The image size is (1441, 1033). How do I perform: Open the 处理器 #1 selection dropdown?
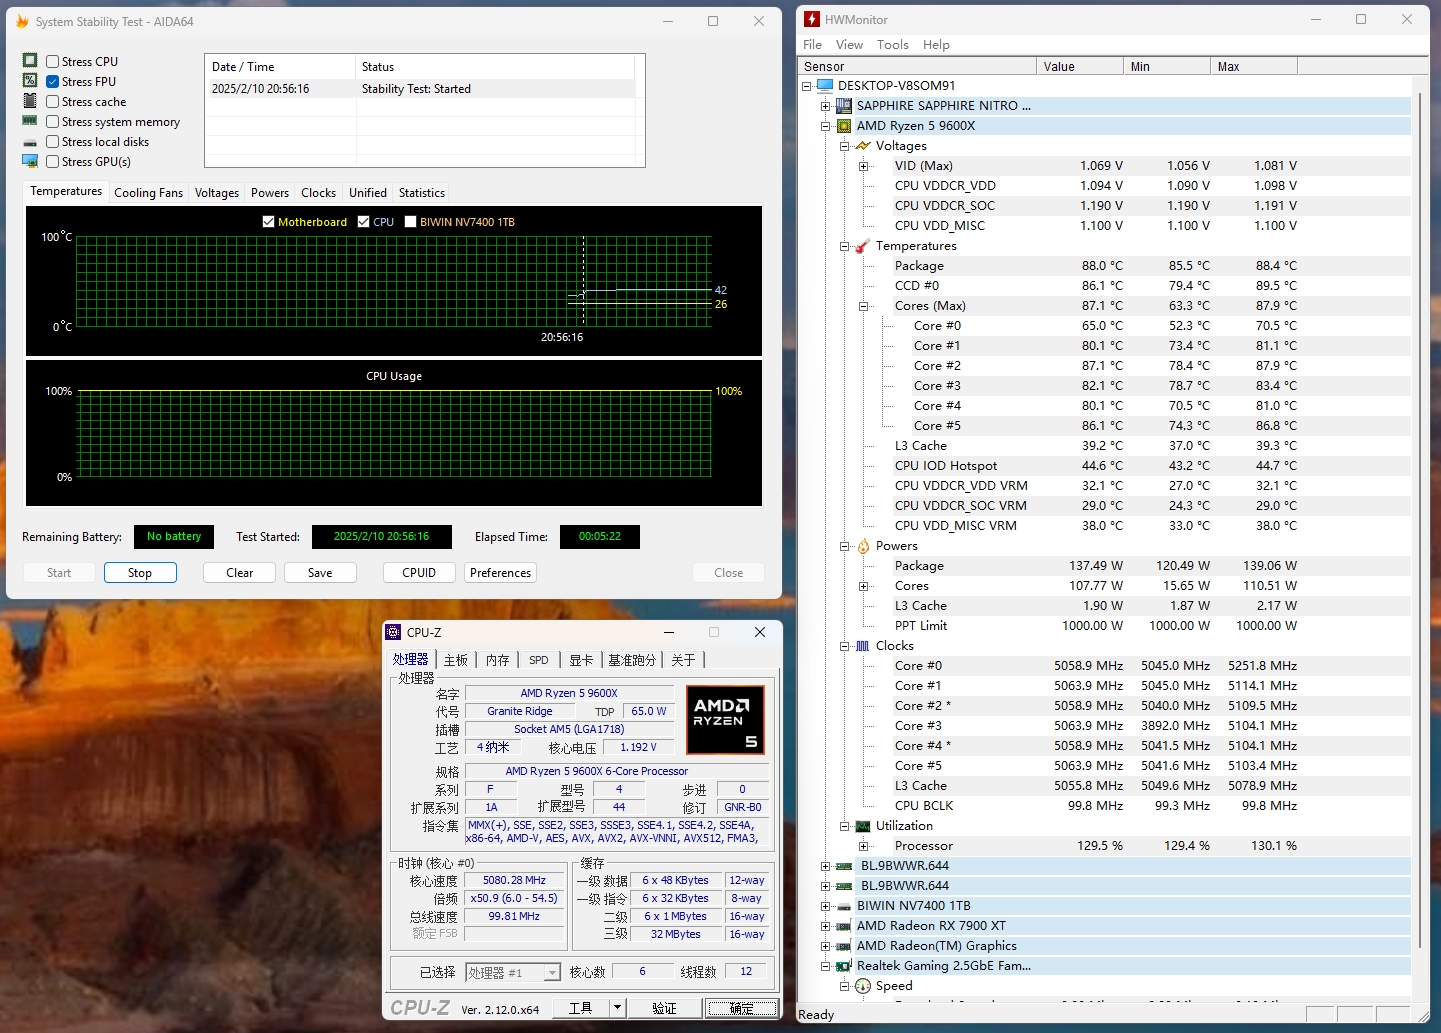(x=551, y=972)
